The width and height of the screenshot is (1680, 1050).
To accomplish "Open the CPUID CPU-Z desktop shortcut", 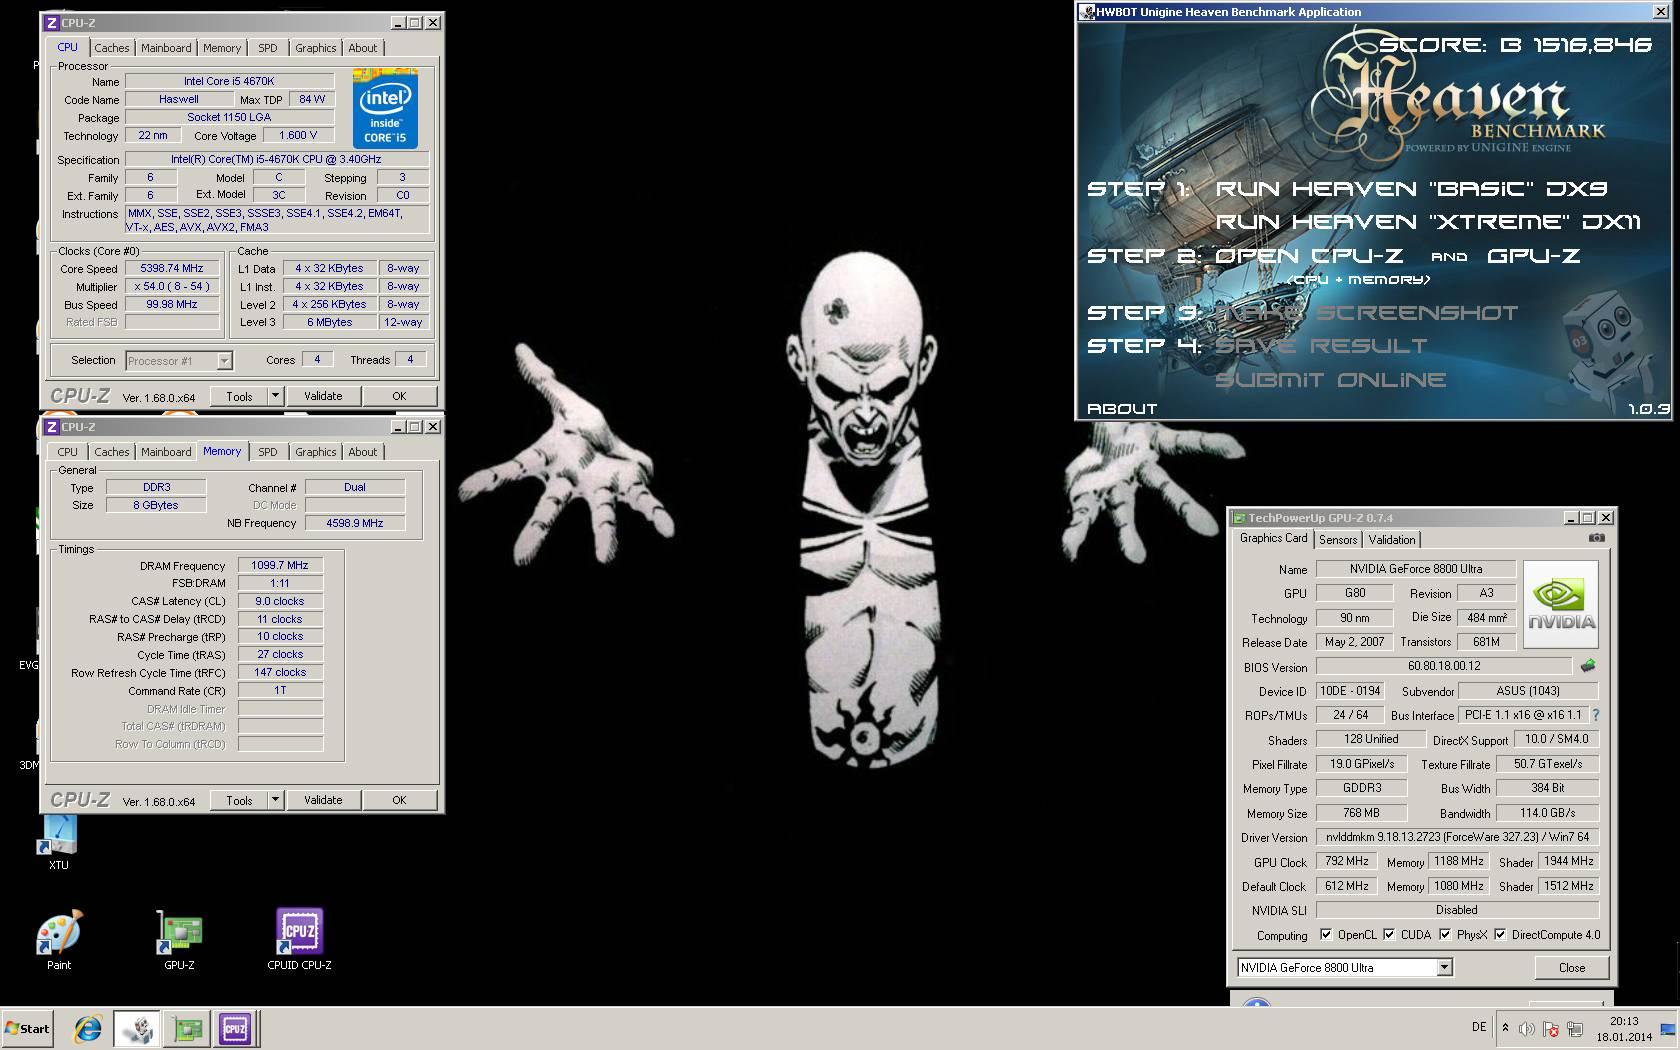I will 299,938.
